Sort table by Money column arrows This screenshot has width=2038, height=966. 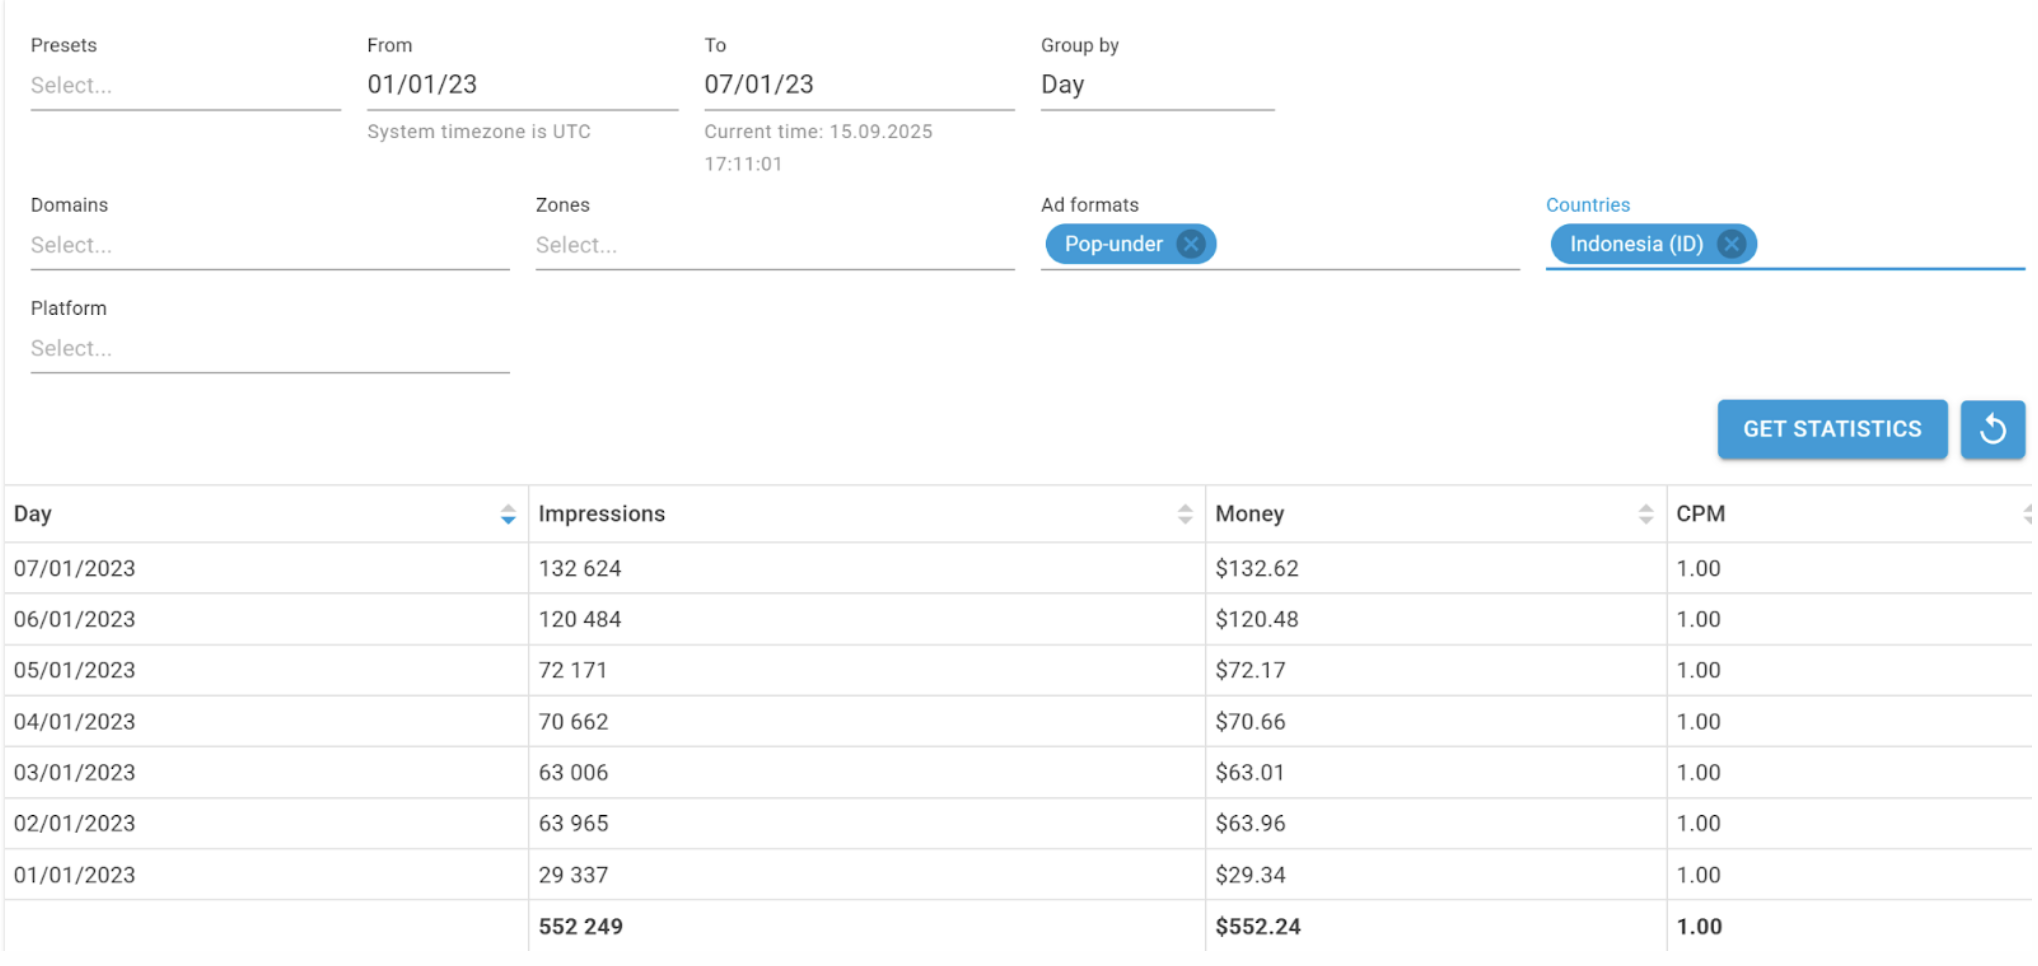point(1646,514)
